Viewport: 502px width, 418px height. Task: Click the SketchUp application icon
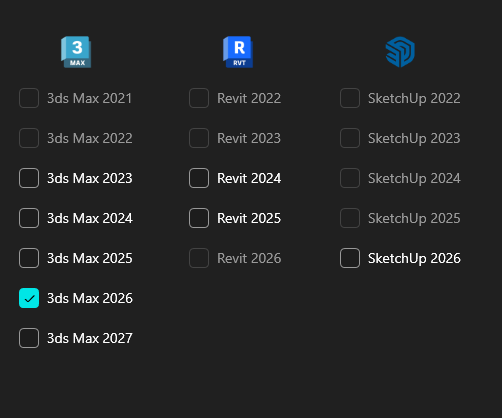(400, 52)
